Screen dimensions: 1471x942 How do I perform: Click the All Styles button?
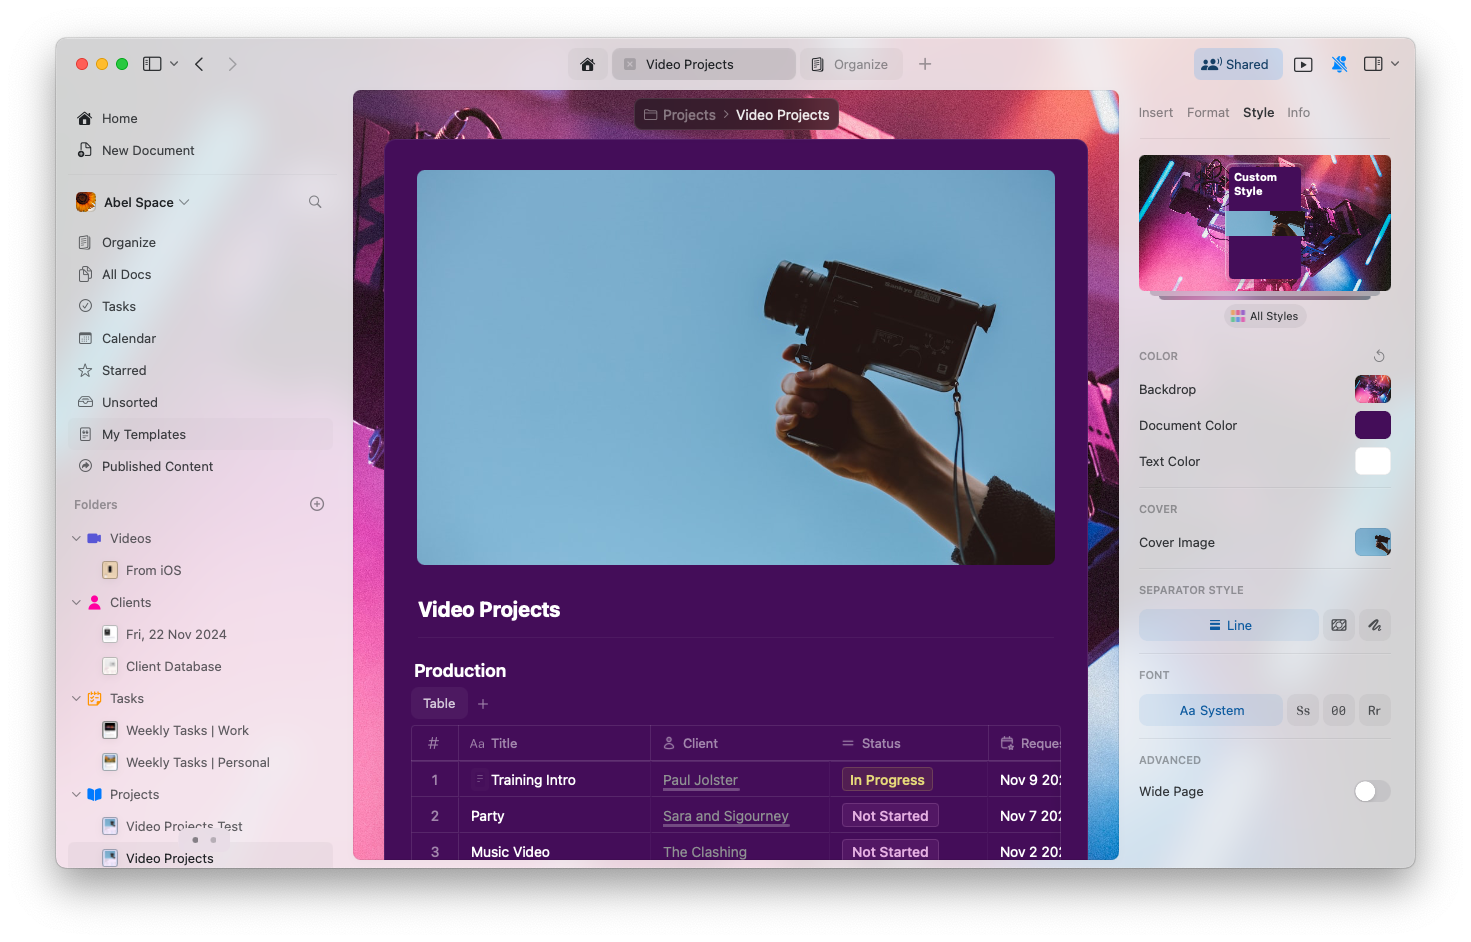(x=1265, y=315)
